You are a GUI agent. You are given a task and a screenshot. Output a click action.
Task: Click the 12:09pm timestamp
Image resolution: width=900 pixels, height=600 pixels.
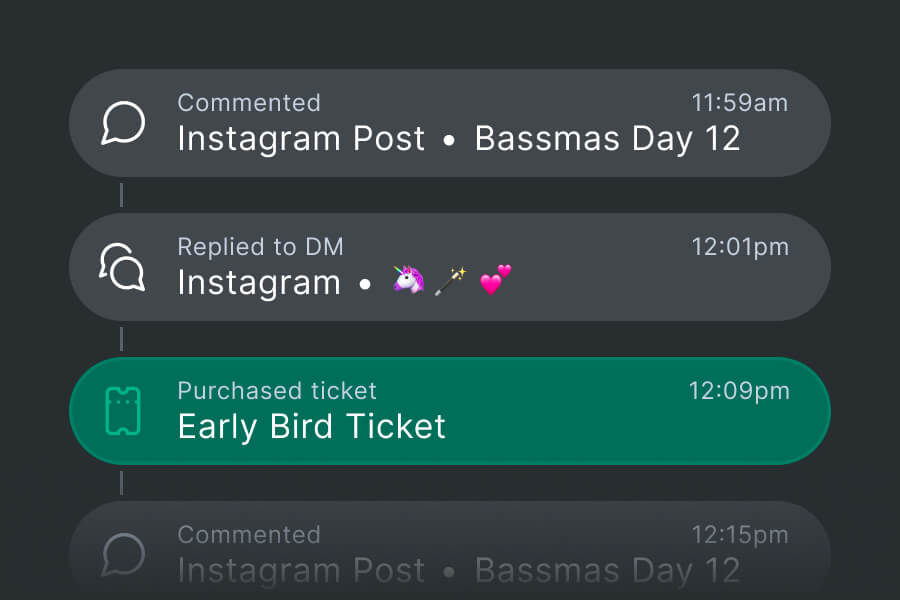739,391
